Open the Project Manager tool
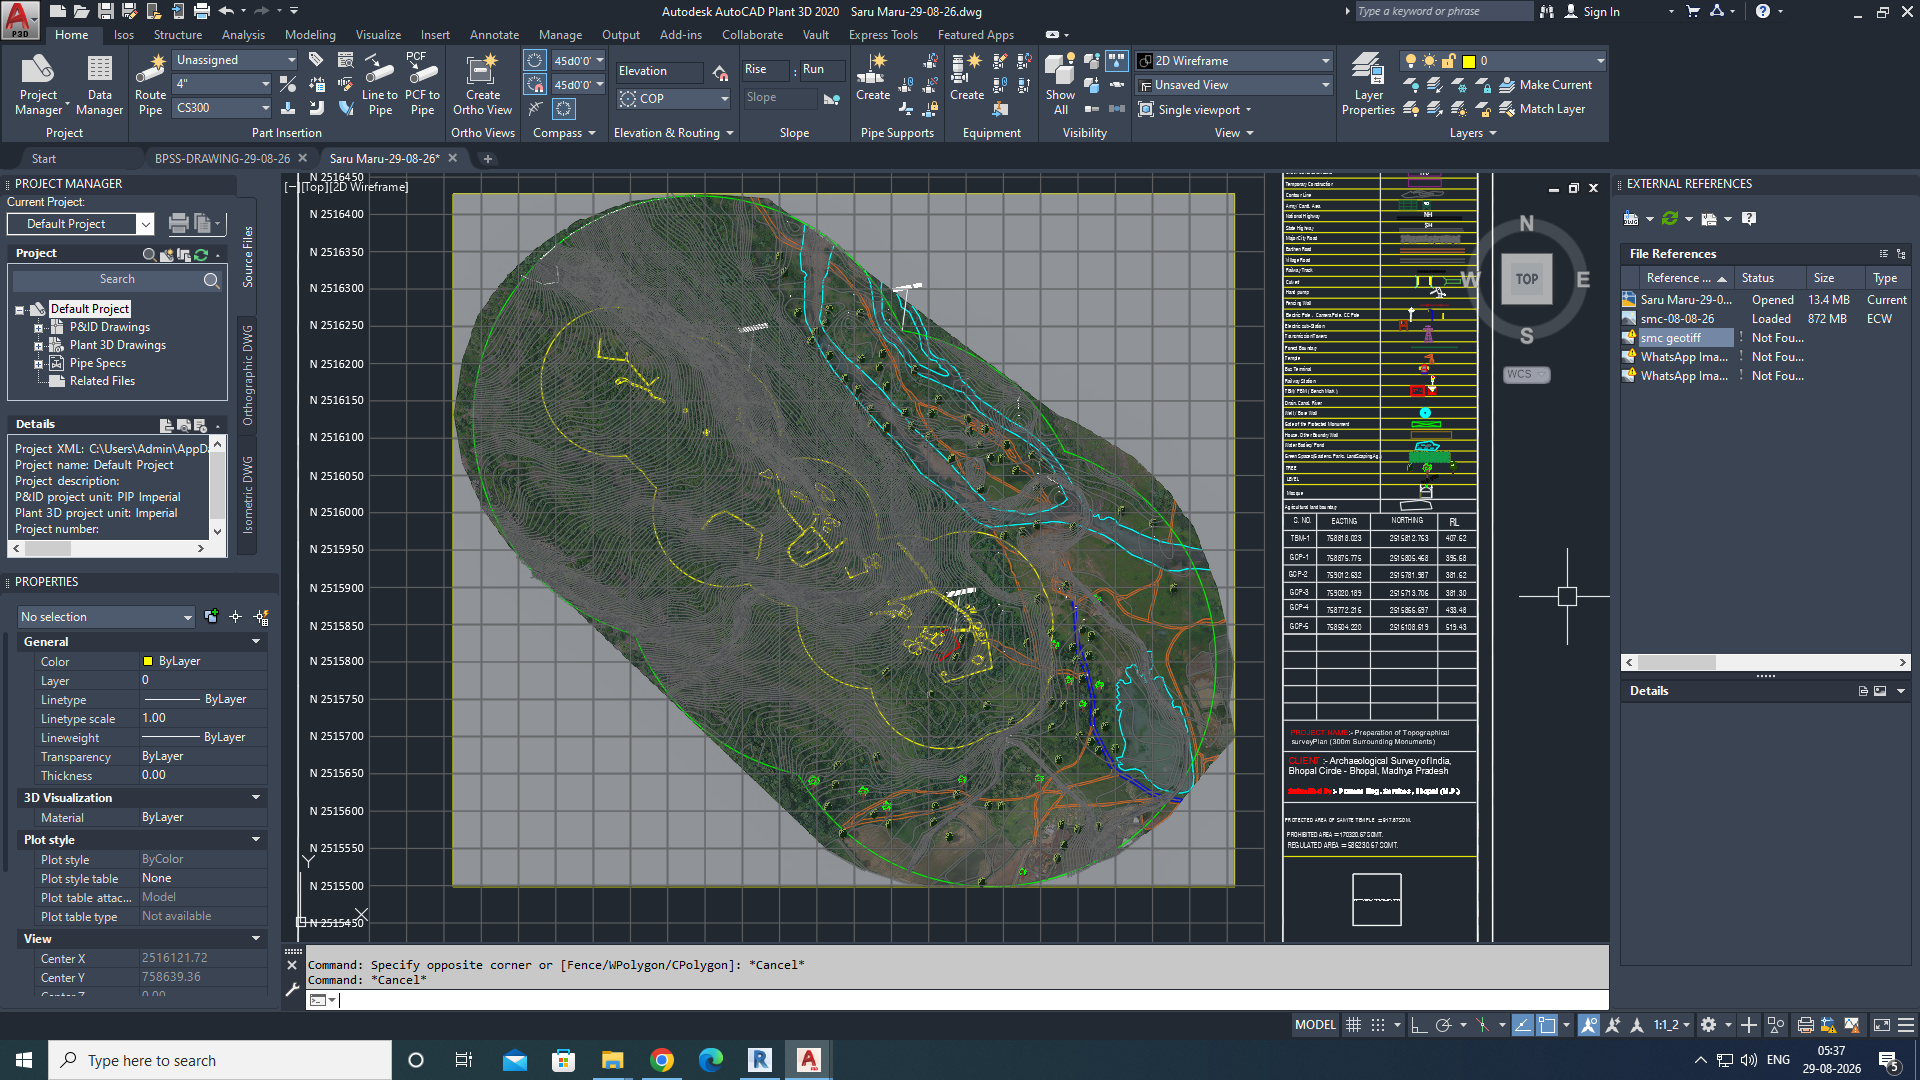The image size is (1920, 1080). coord(40,85)
